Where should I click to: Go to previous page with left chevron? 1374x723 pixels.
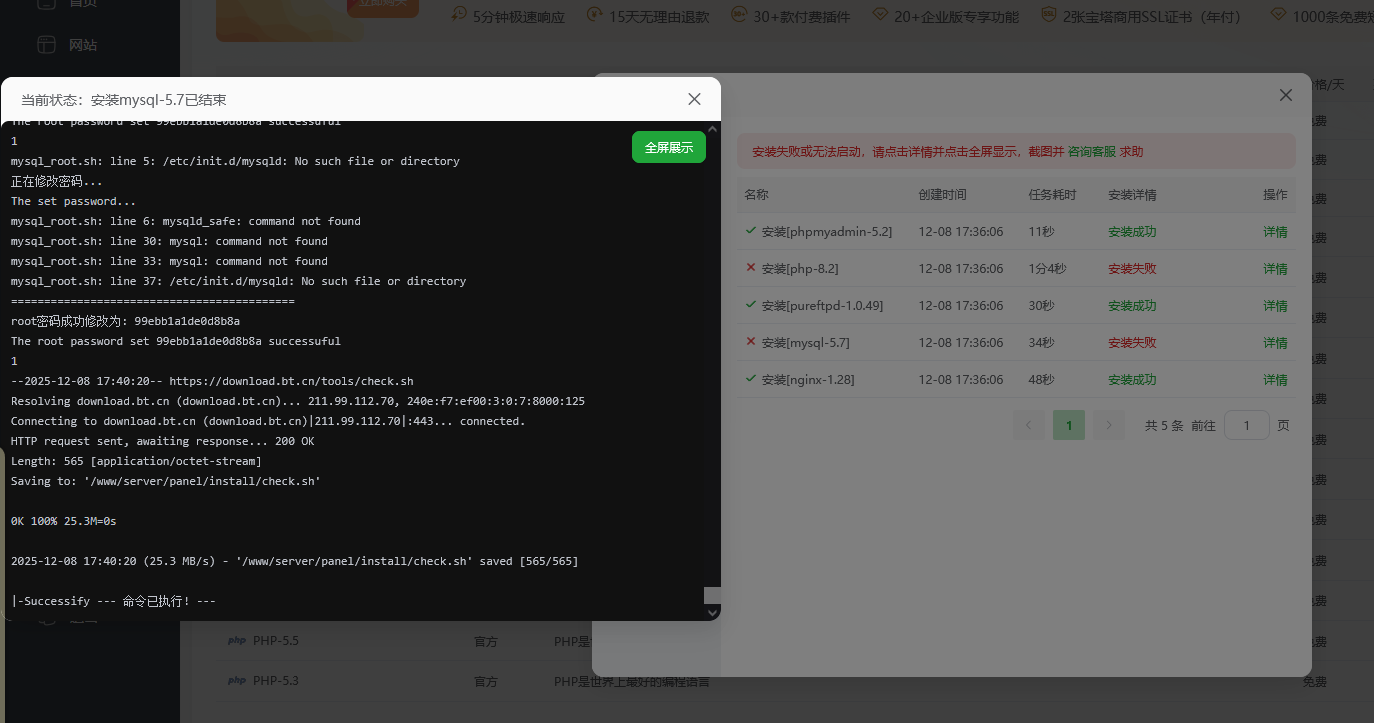pyautogui.click(x=1028, y=426)
